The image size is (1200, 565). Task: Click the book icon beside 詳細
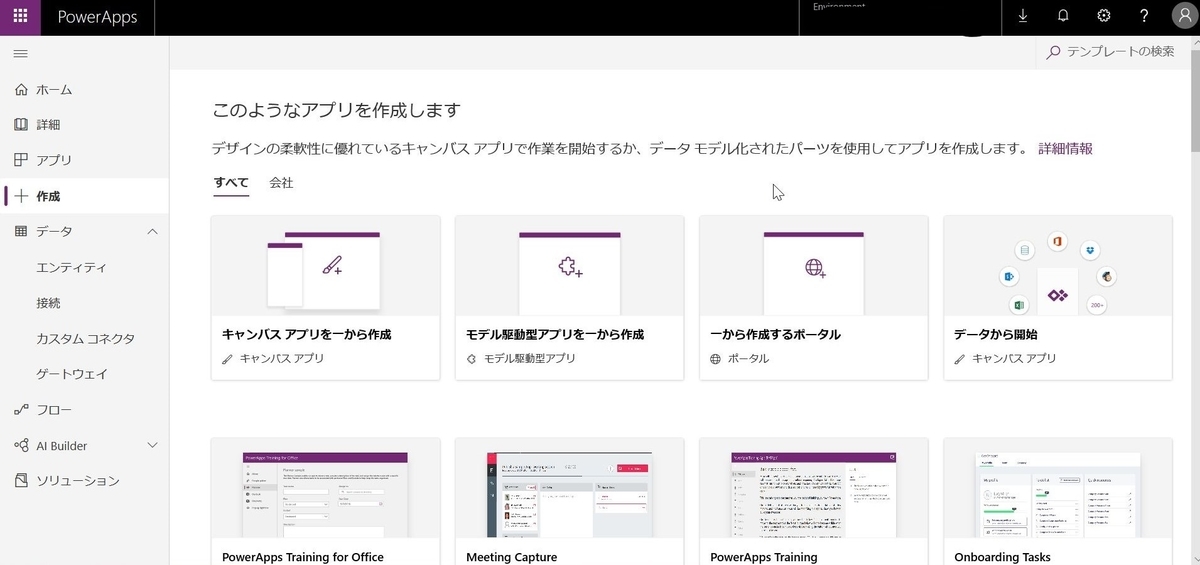tap(21, 125)
